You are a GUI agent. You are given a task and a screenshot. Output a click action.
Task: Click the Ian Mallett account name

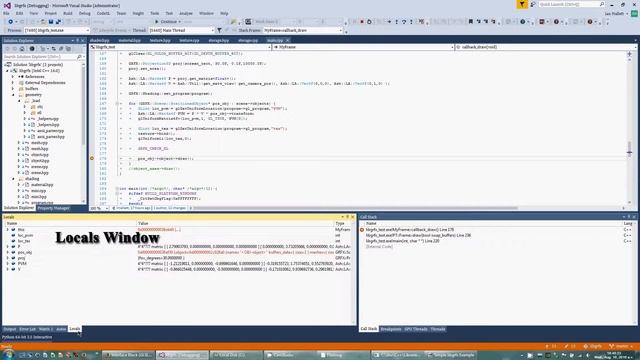(x=614, y=13)
